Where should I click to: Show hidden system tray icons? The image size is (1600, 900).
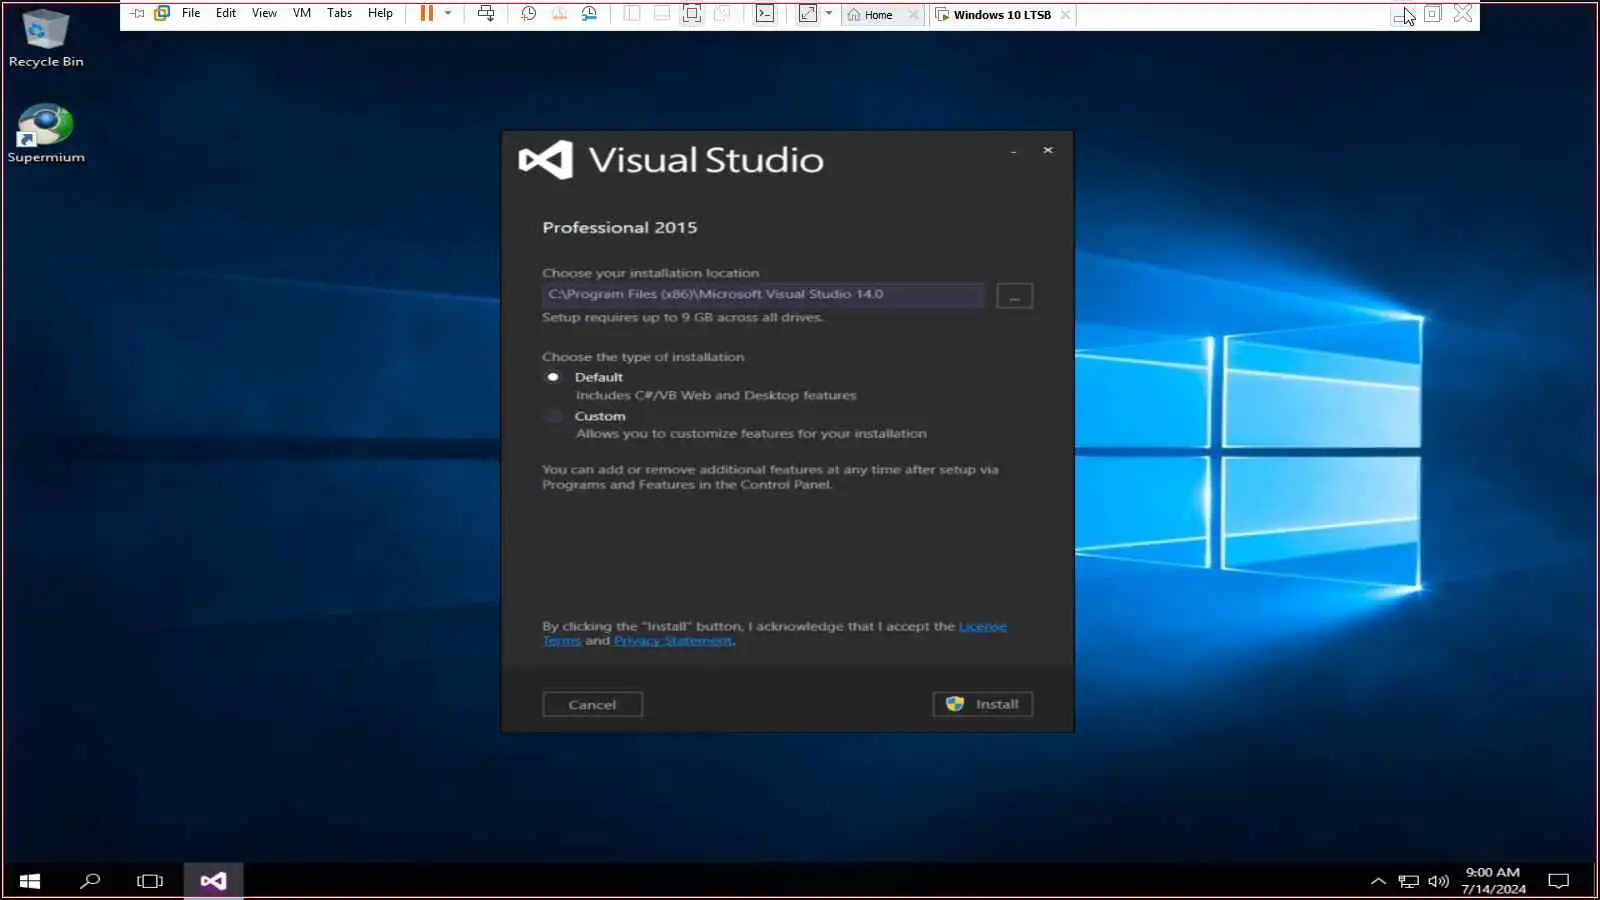click(1378, 881)
